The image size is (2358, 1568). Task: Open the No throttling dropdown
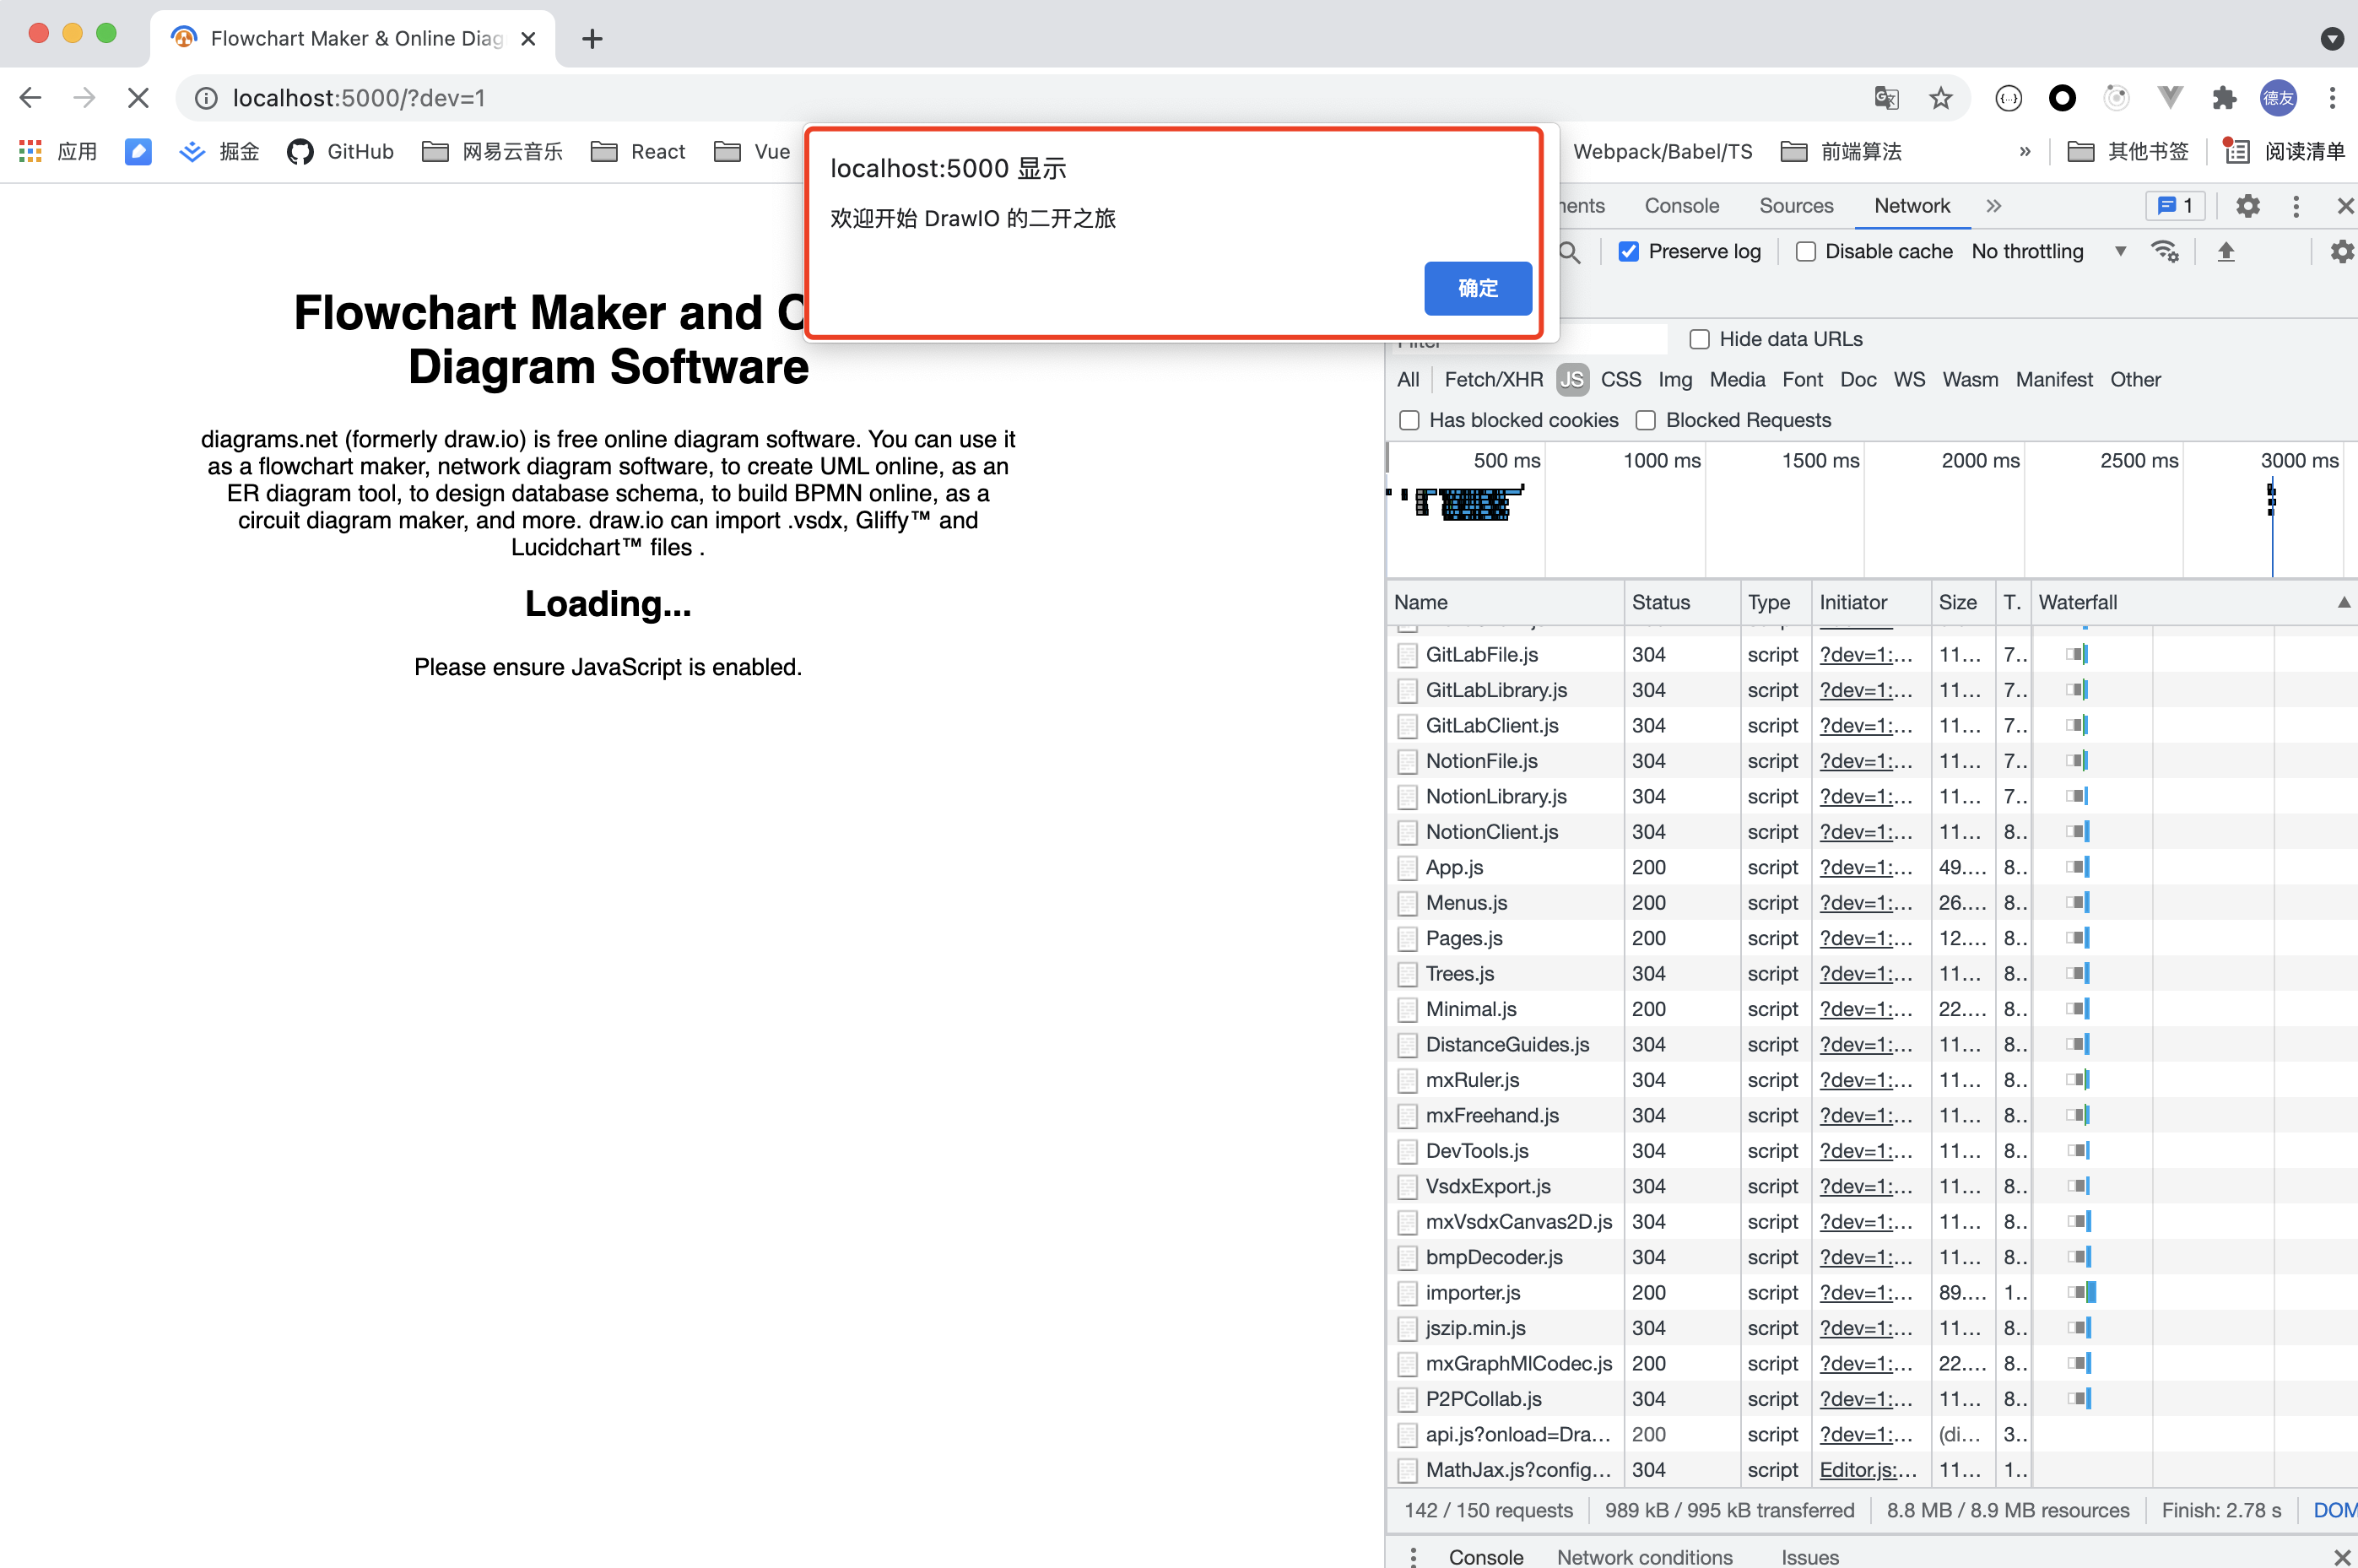pyautogui.click(x=2047, y=252)
